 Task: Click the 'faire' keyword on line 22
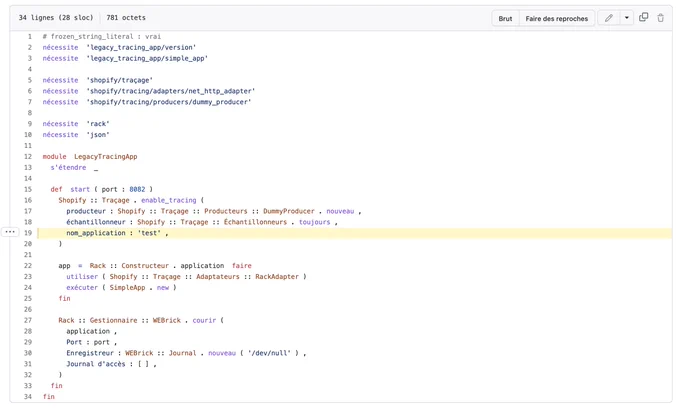click(242, 266)
